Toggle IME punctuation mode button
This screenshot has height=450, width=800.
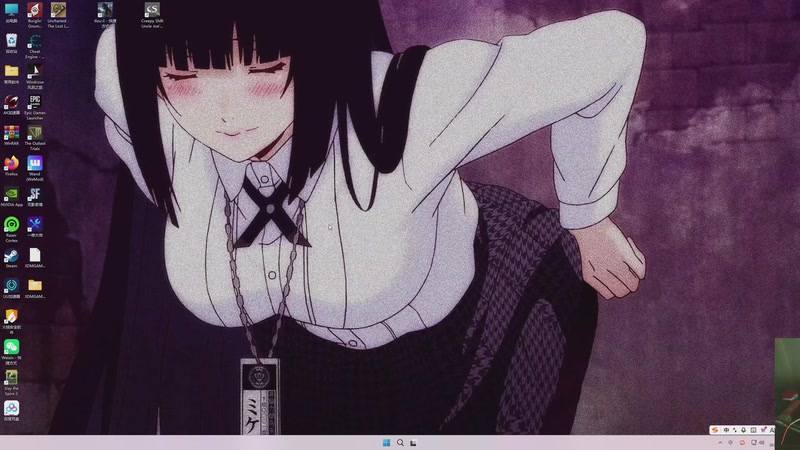[735, 430]
